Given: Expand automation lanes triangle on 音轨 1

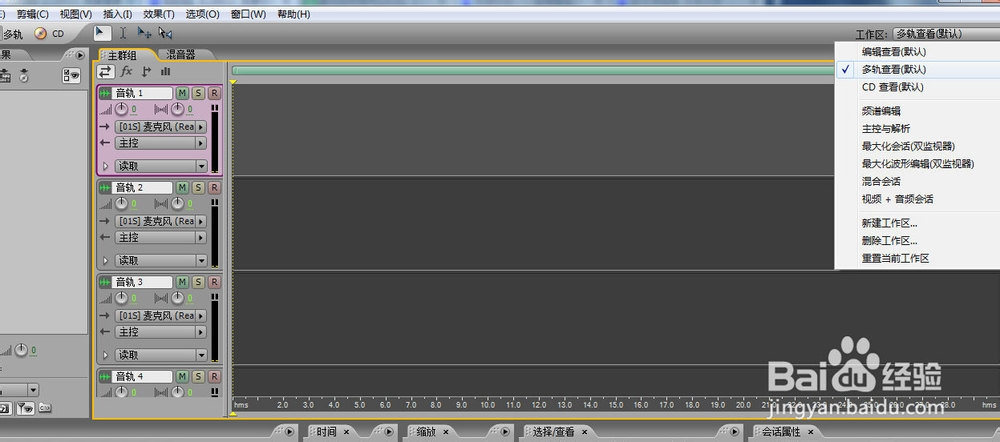Looking at the screenshot, I should click(x=106, y=166).
